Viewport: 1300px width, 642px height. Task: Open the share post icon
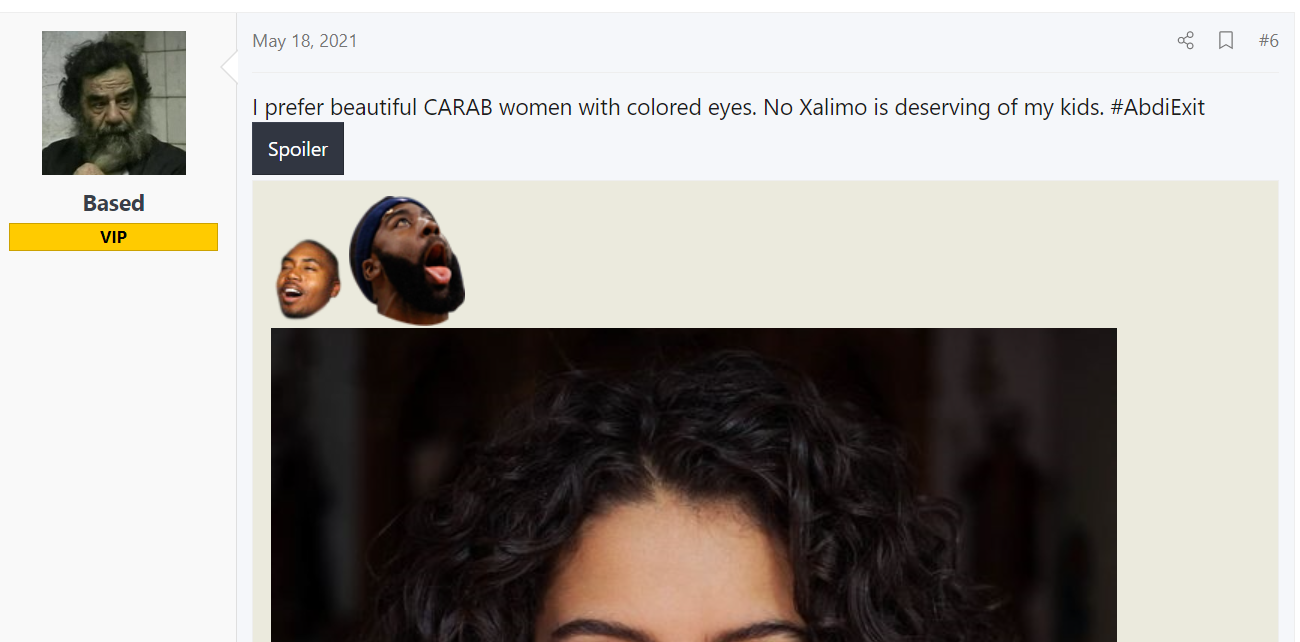pyautogui.click(x=1185, y=41)
